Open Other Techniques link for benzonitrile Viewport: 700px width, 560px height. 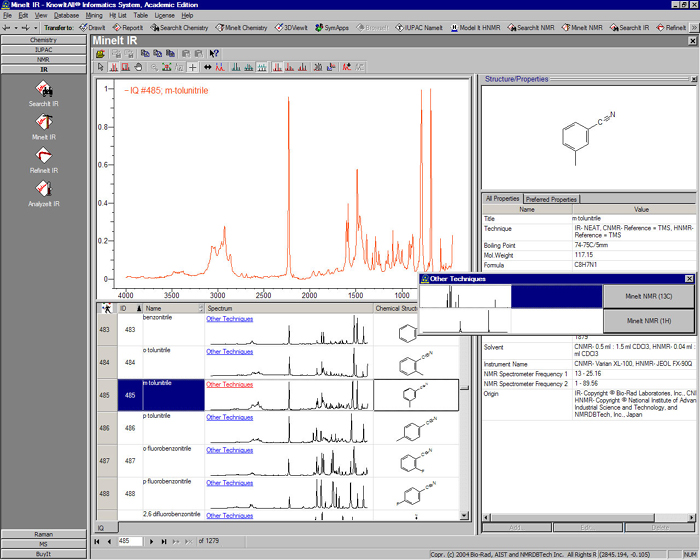pyautogui.click(x=229, y=319)
